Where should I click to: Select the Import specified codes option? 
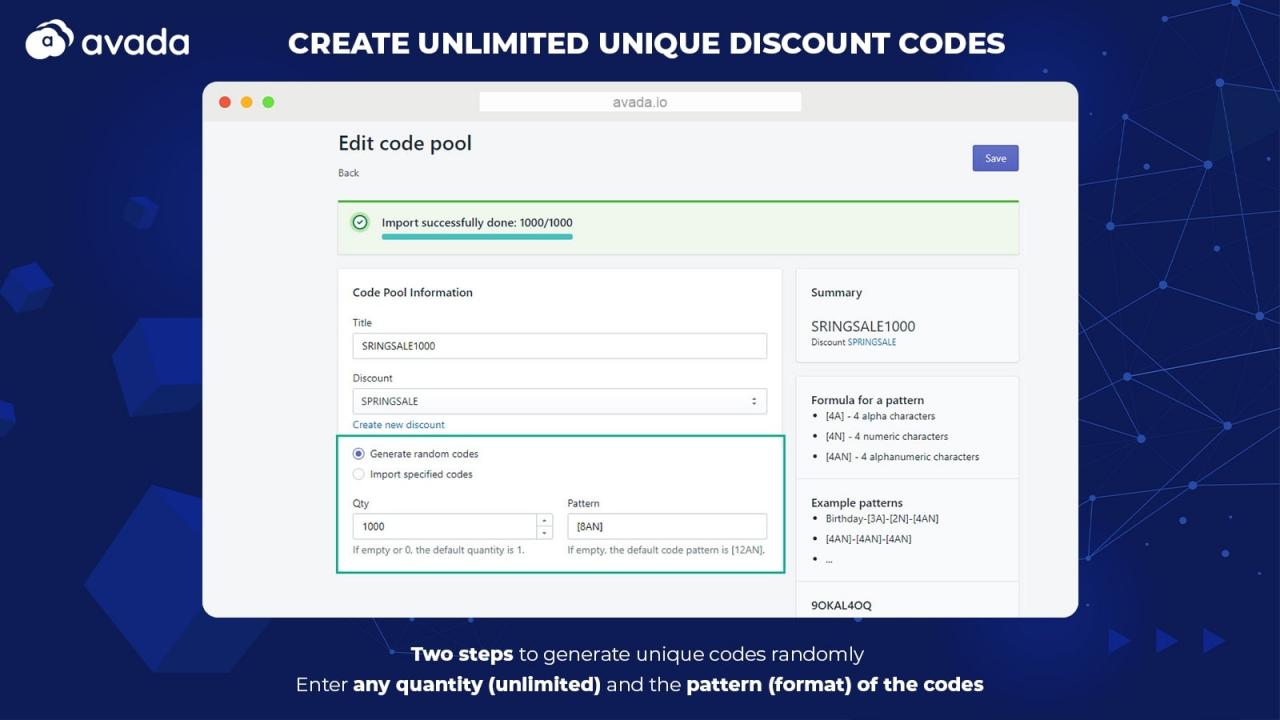click(x=359, y=475)
